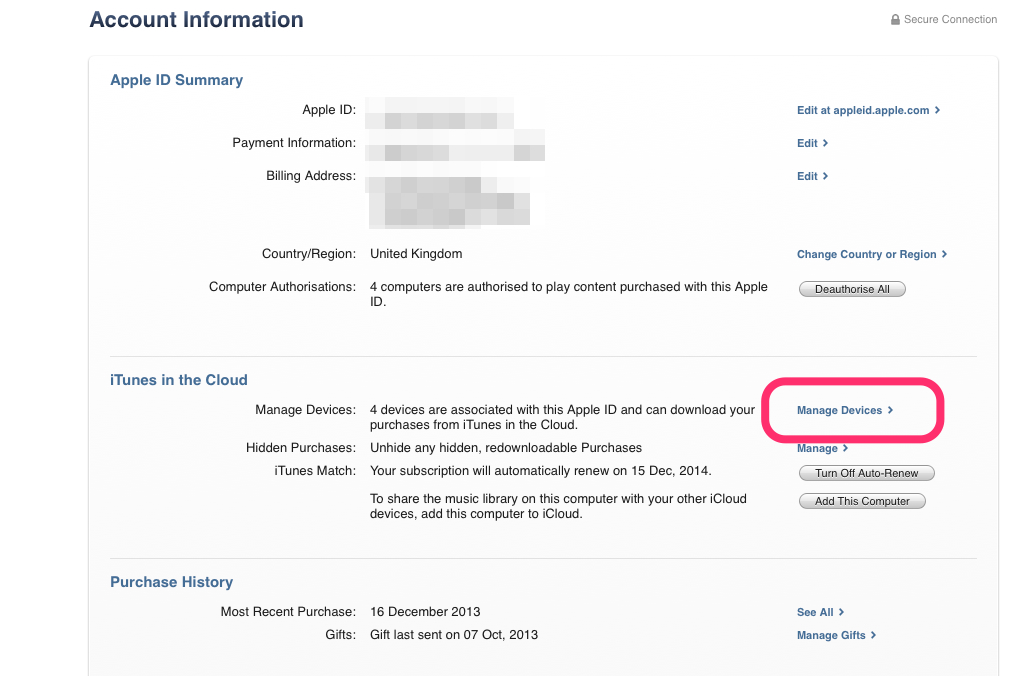Click Add This Computer
The image size is (1027, 676).
861,500
